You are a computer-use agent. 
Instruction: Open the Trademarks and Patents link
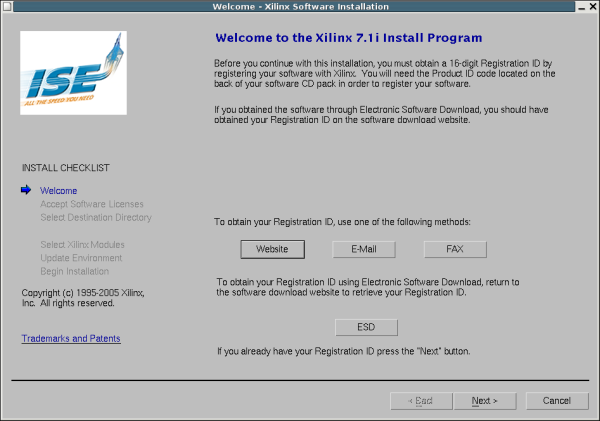[x=71, y=338]
